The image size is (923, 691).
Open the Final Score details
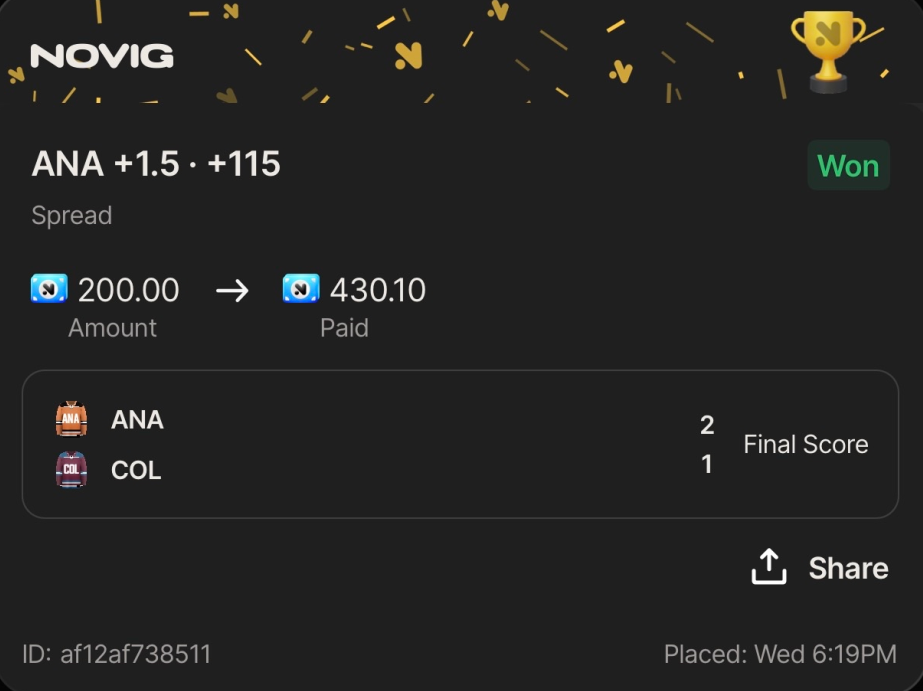(x=806, y=444)
